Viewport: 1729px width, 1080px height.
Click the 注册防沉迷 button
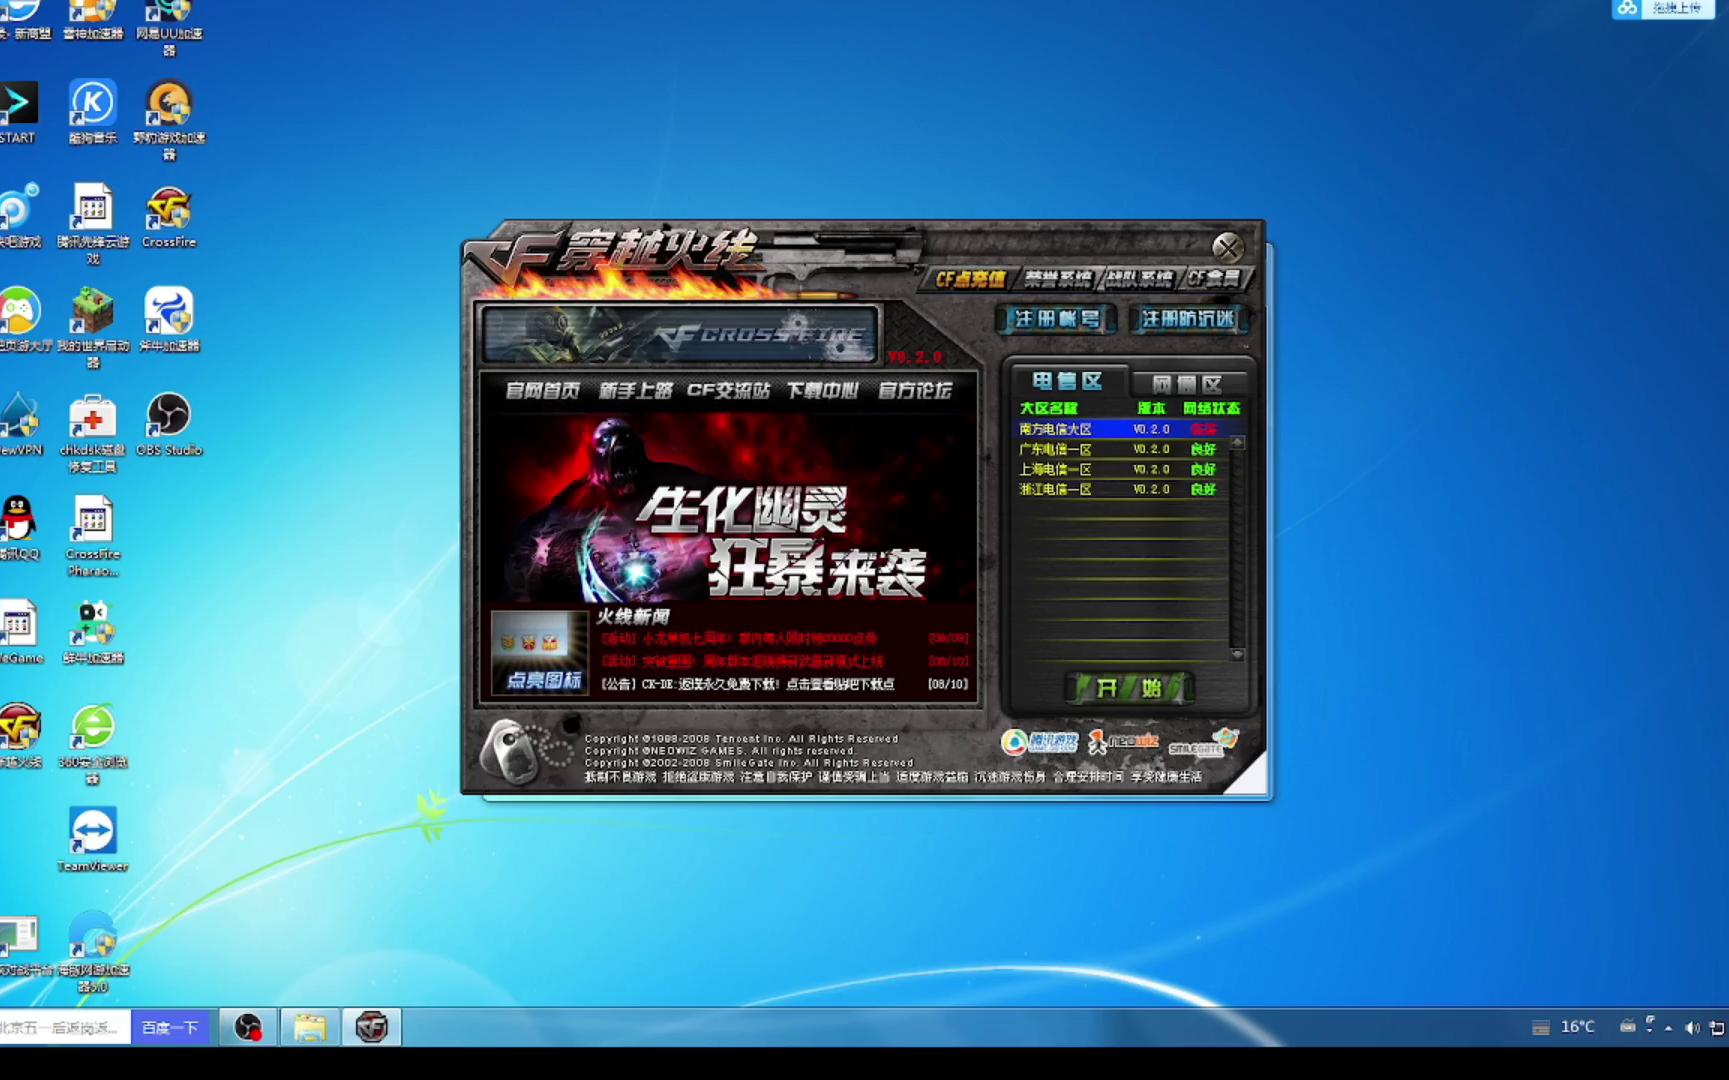click(x=1188, y=319)
